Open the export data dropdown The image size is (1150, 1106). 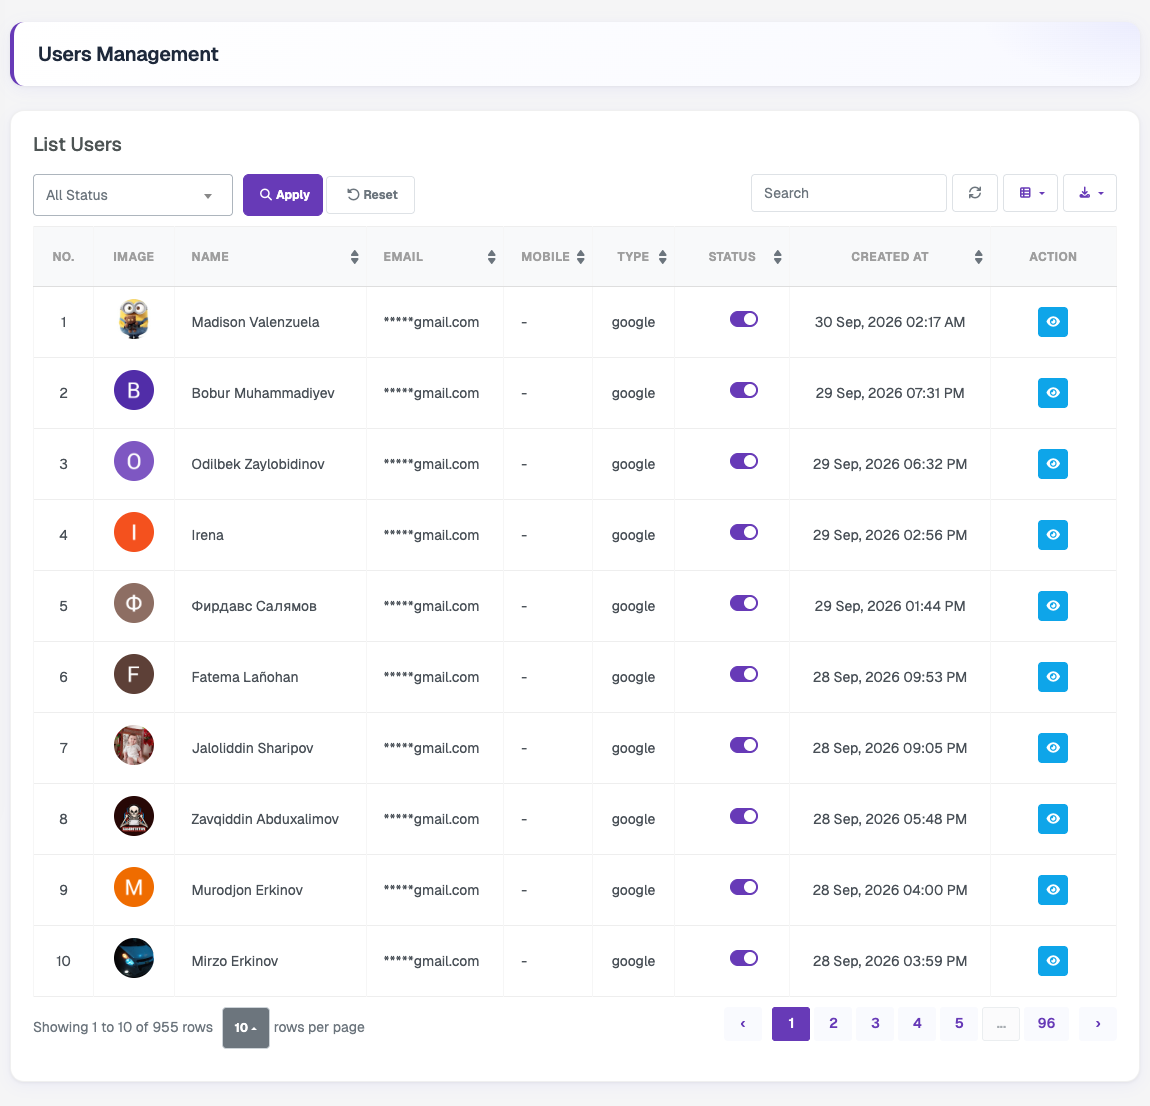click(1090, 193)
